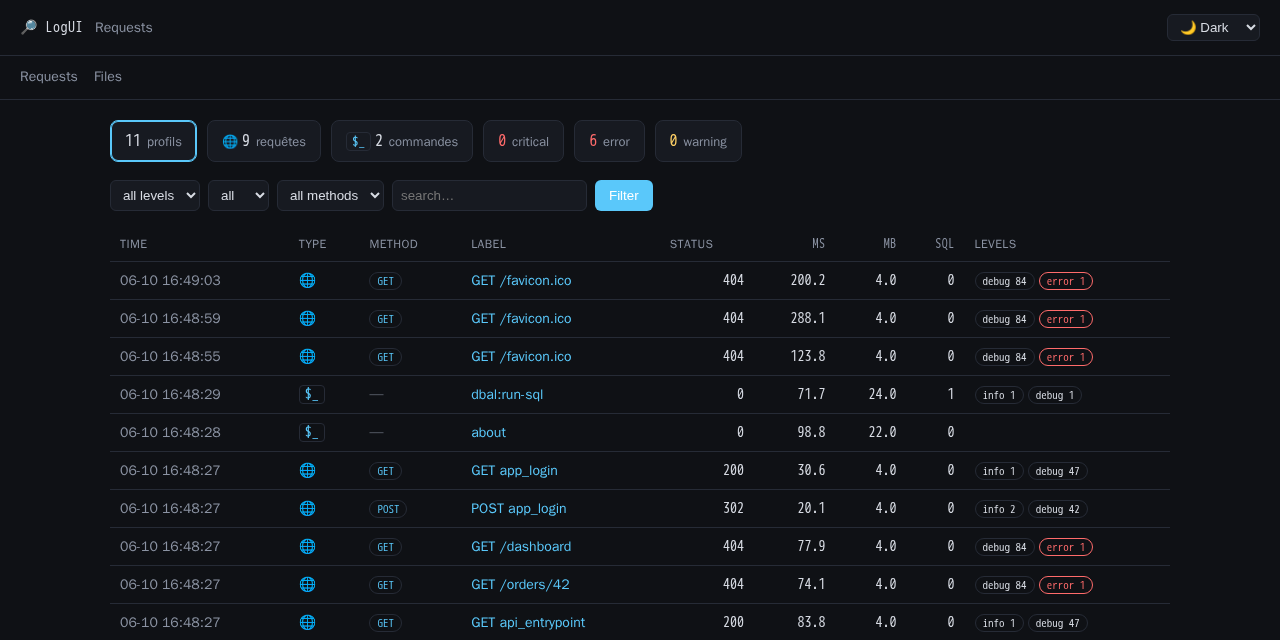The image size is (1280, 640).
Task: Click the LogUI magnifier logo
Action: (29, 27)
